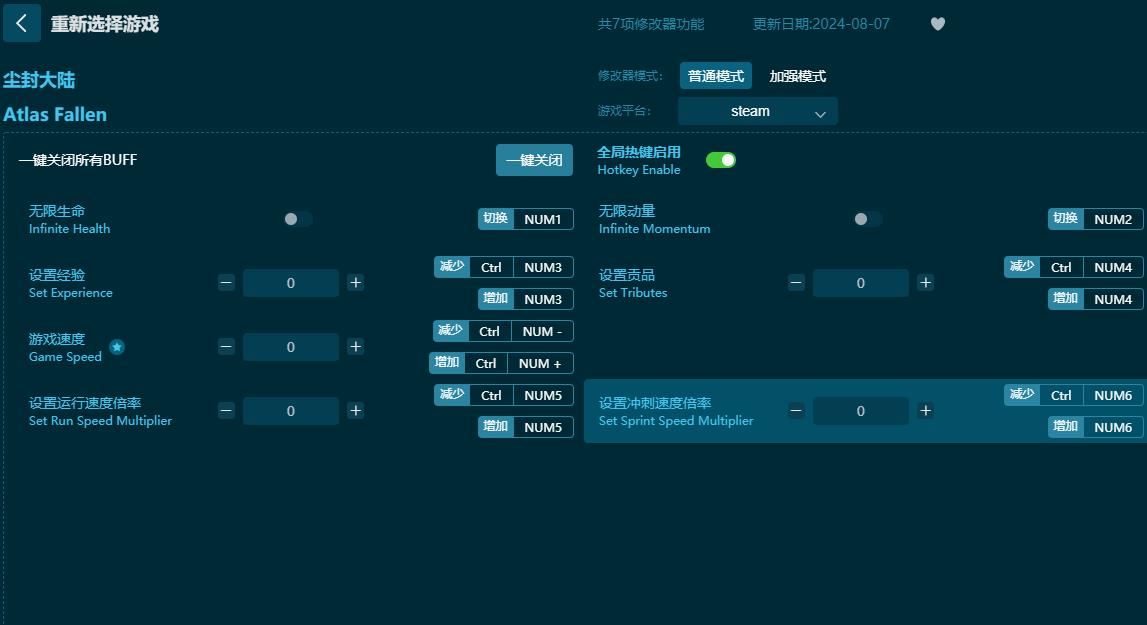1147x625 pixels.
Task: Click the heart favorite icon
Action: point(937,23)
